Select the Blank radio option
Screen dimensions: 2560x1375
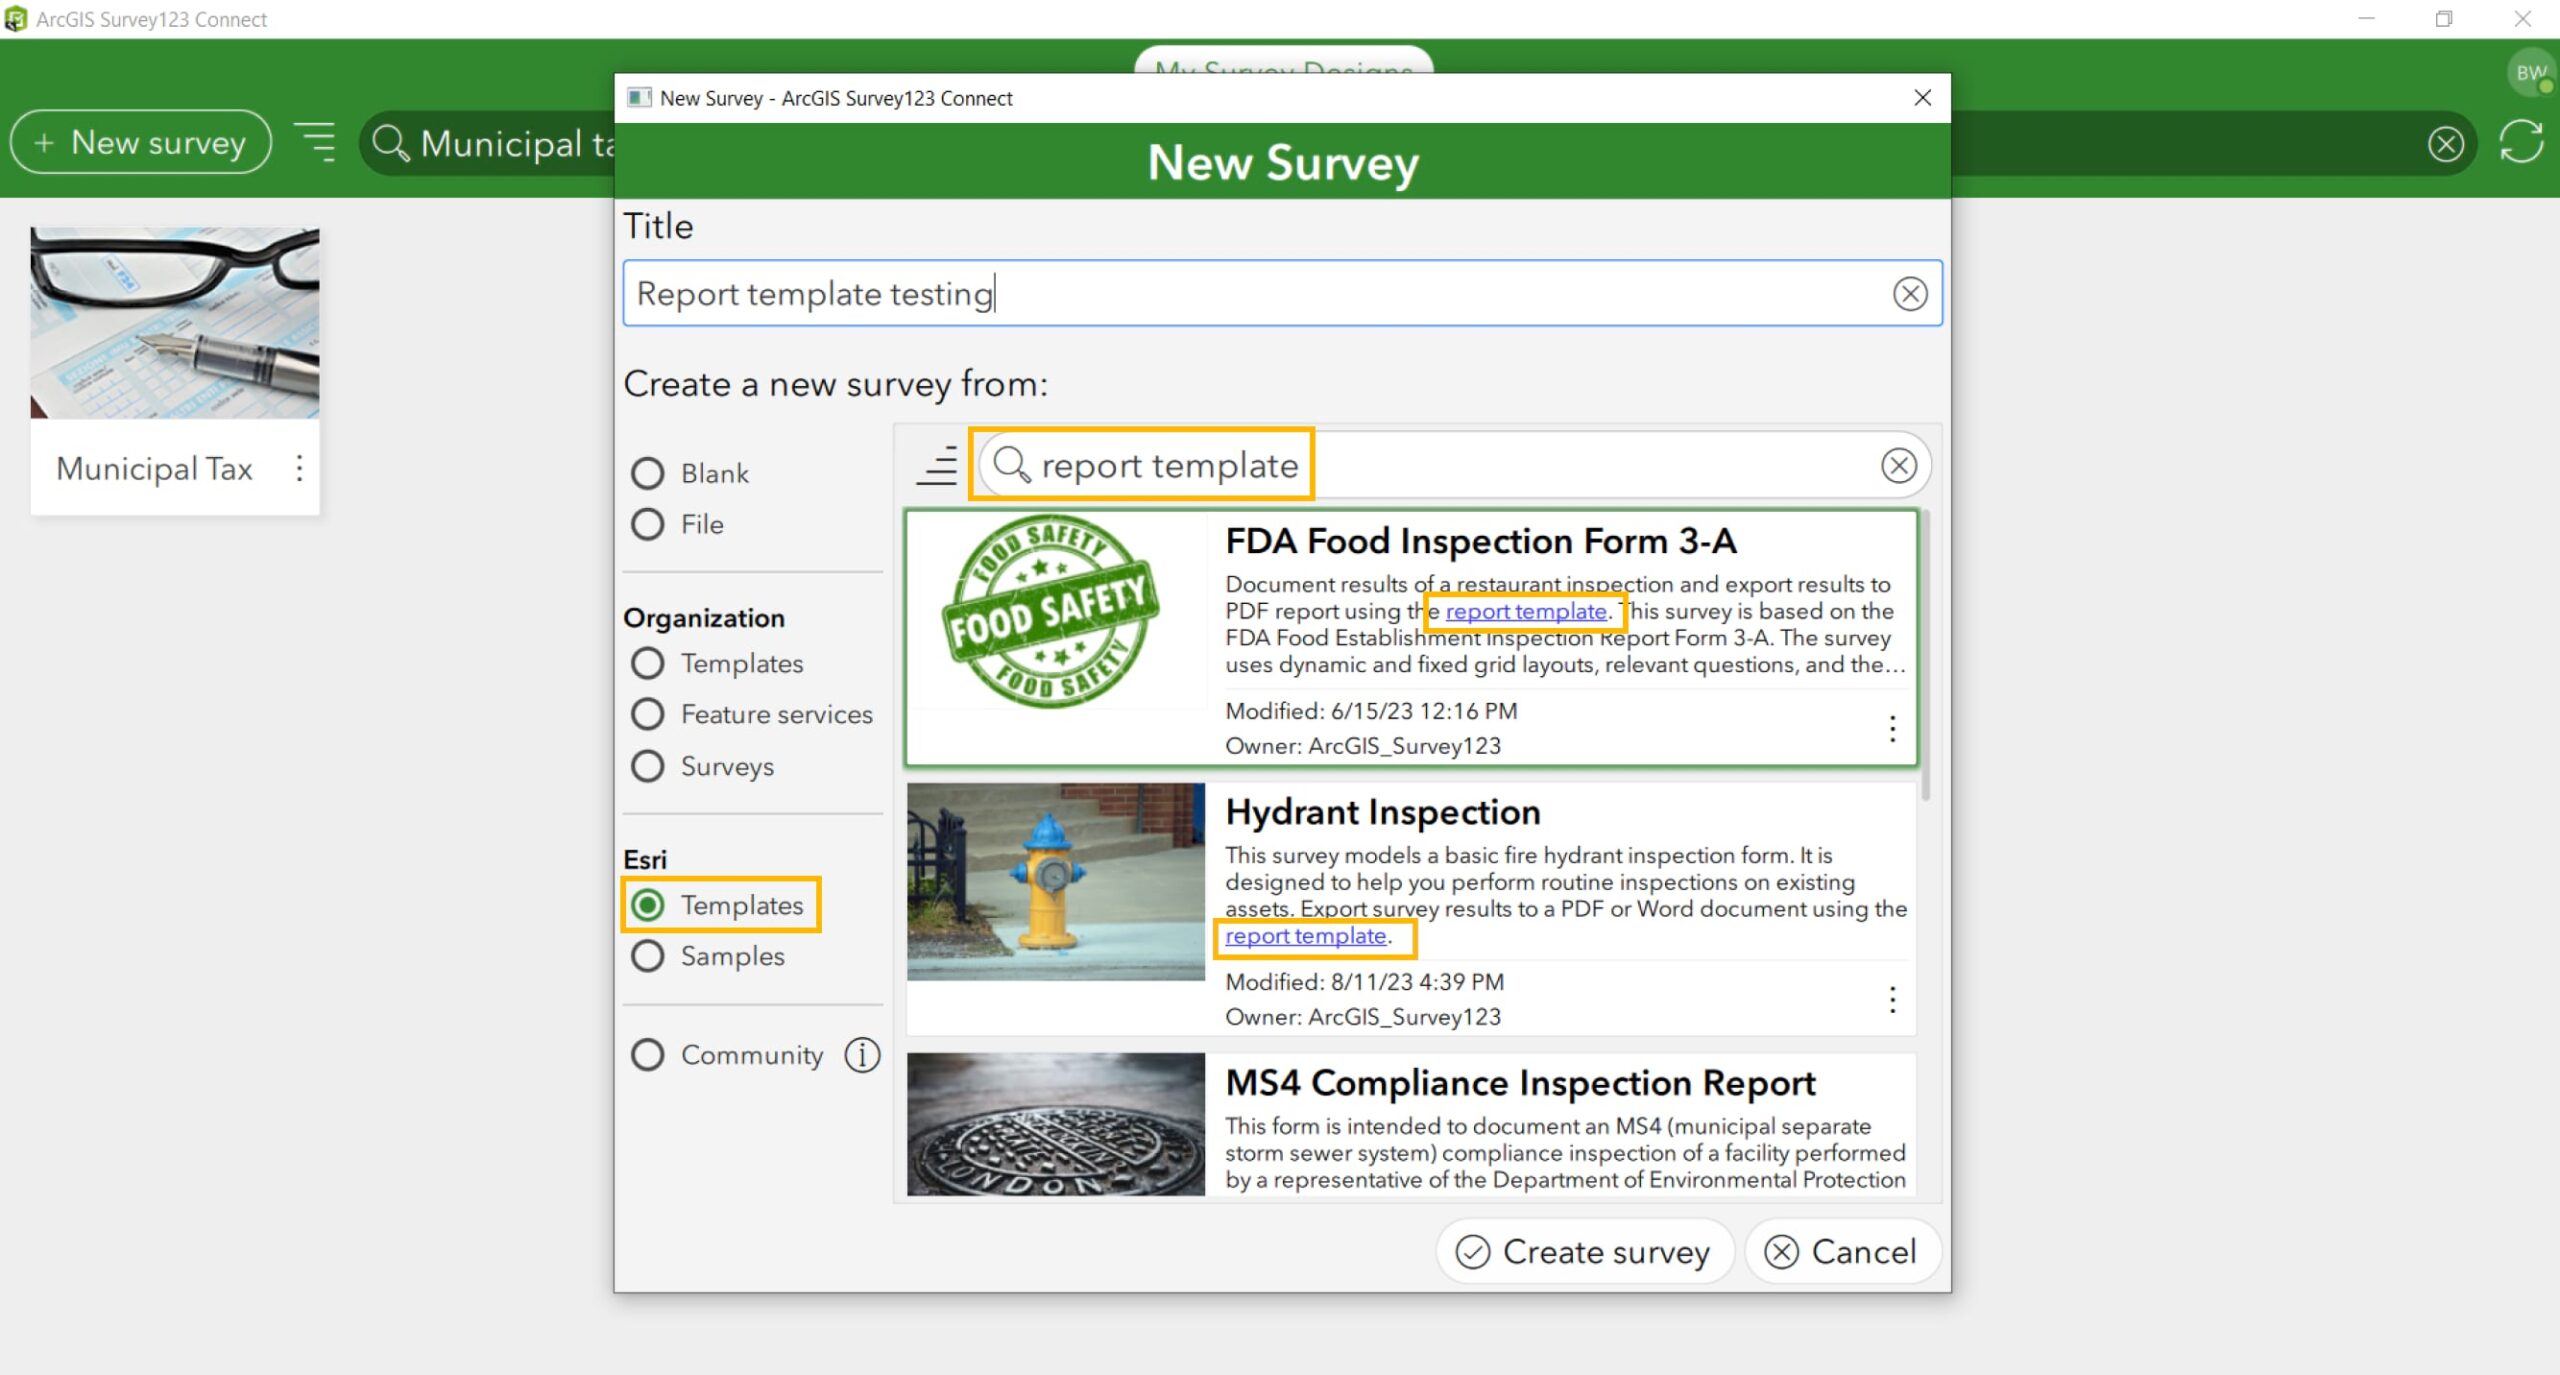(648, 473)
